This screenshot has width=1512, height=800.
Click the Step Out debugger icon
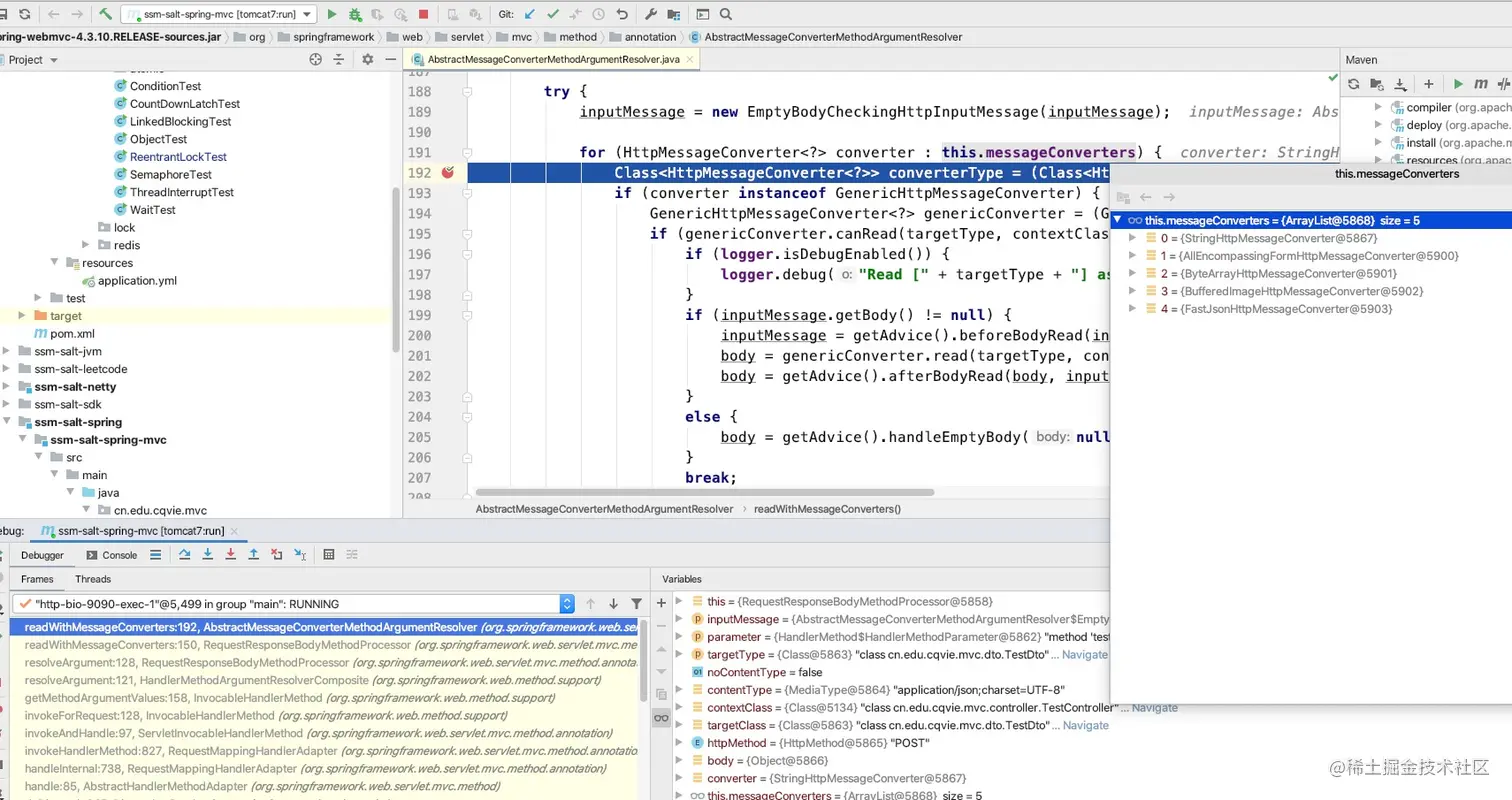[x=254, y=554]
